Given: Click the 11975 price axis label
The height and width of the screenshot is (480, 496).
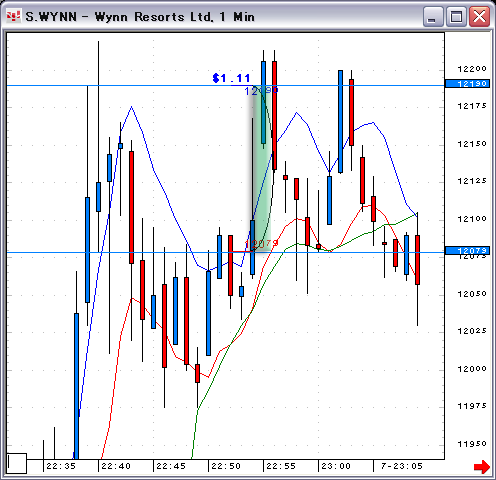Looking at the screenshot, I should [472, 406].
